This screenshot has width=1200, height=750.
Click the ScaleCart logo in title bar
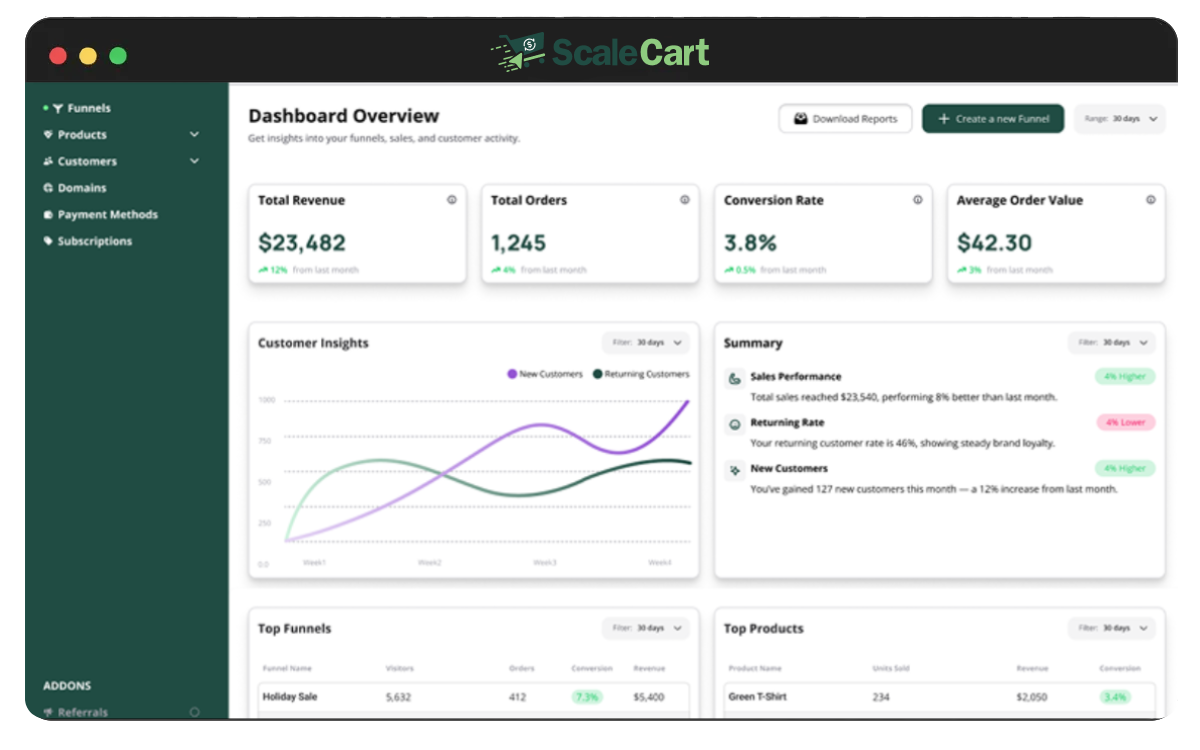click(x=600, y=52)
